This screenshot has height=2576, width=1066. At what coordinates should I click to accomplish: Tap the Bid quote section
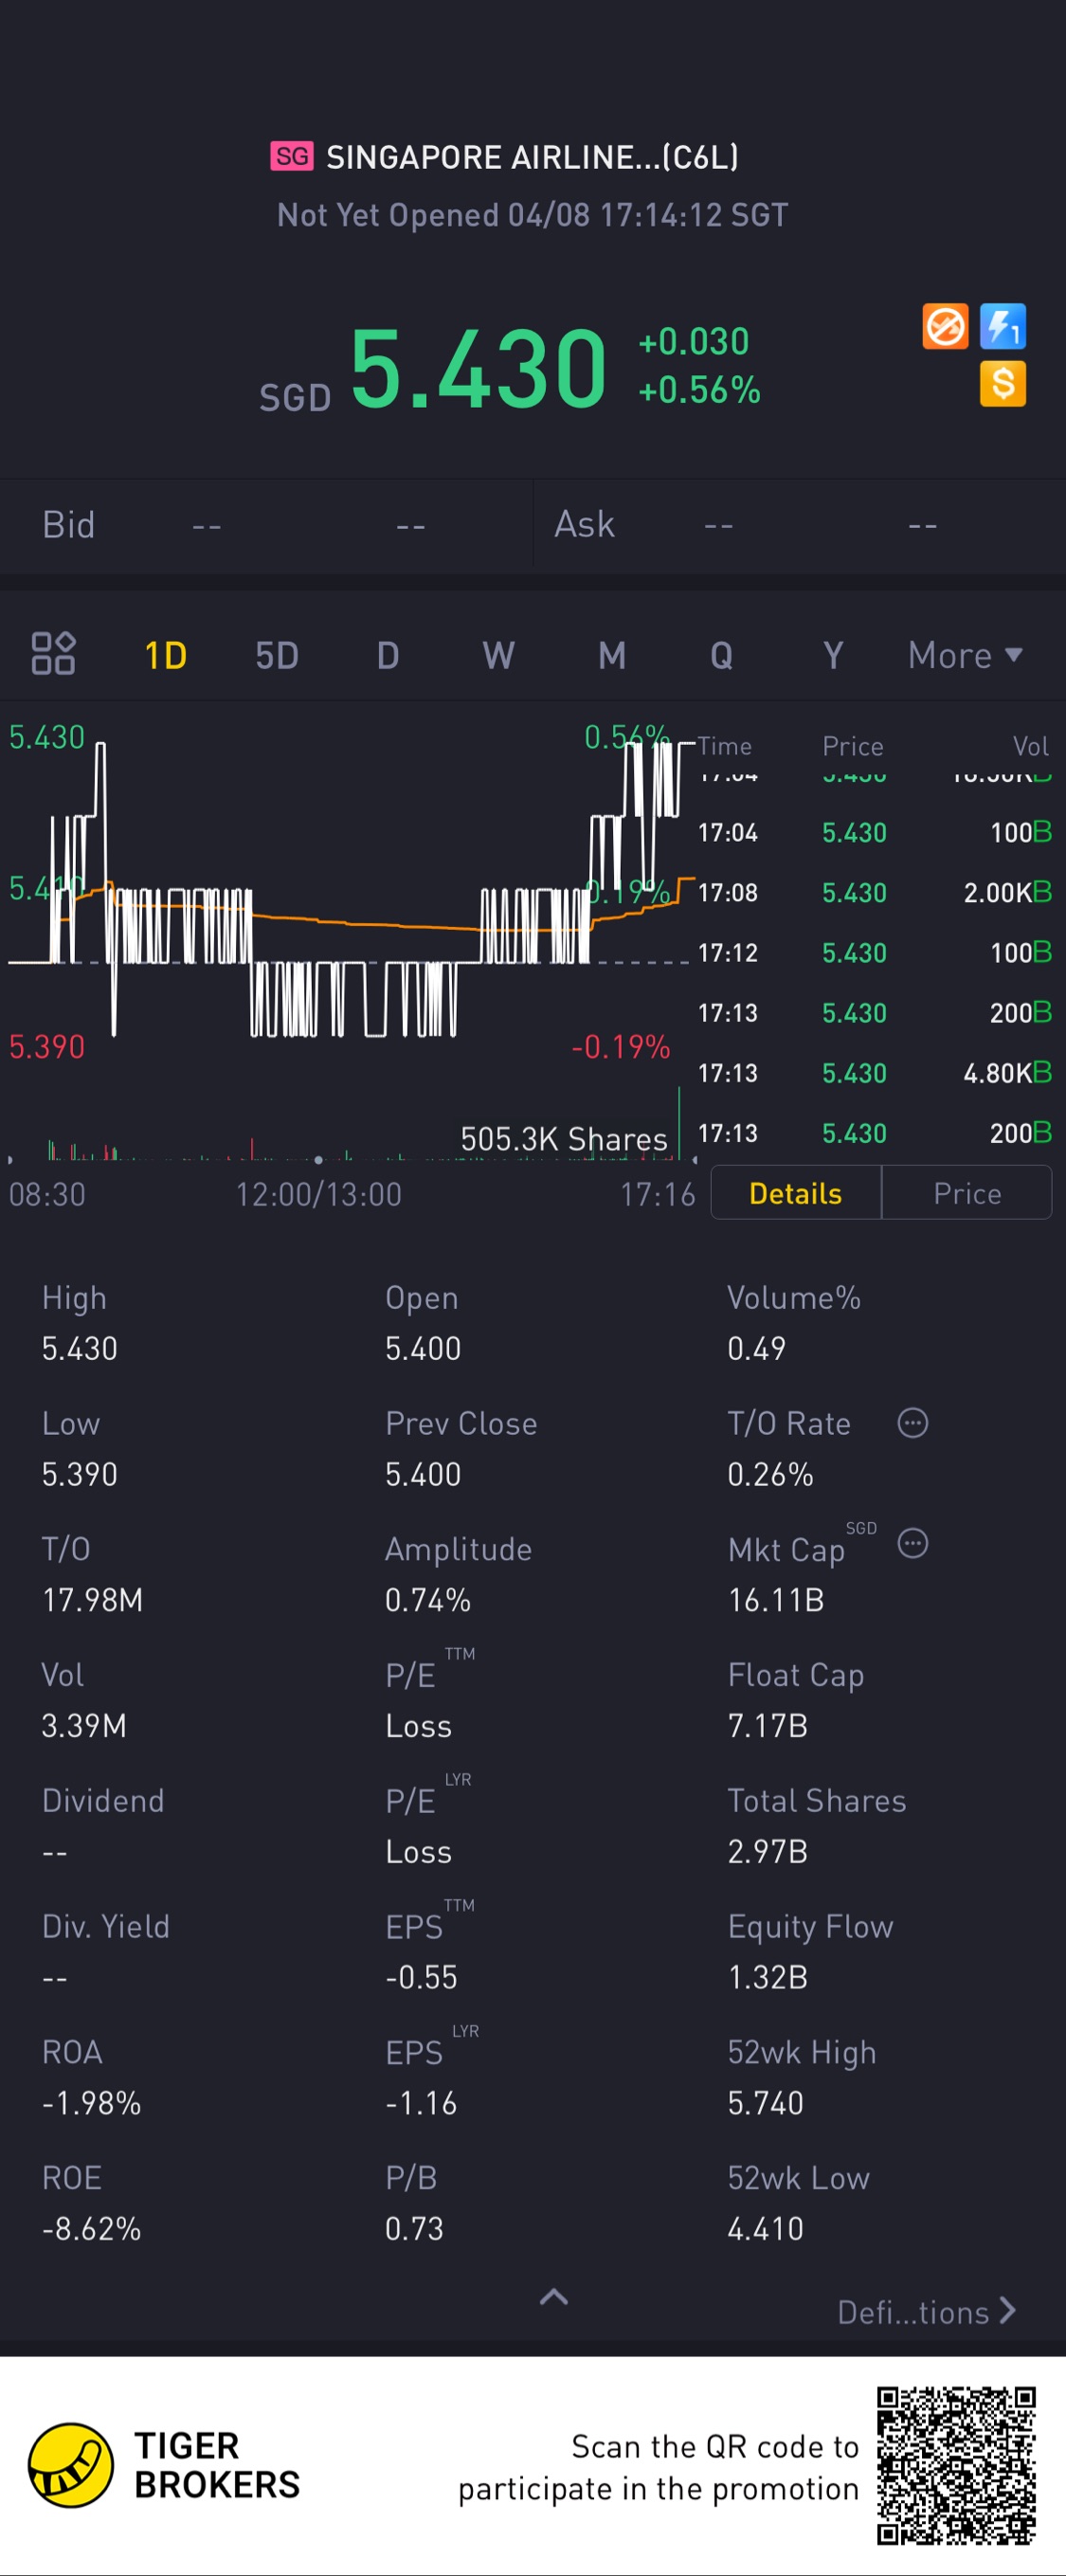[266, 525]
